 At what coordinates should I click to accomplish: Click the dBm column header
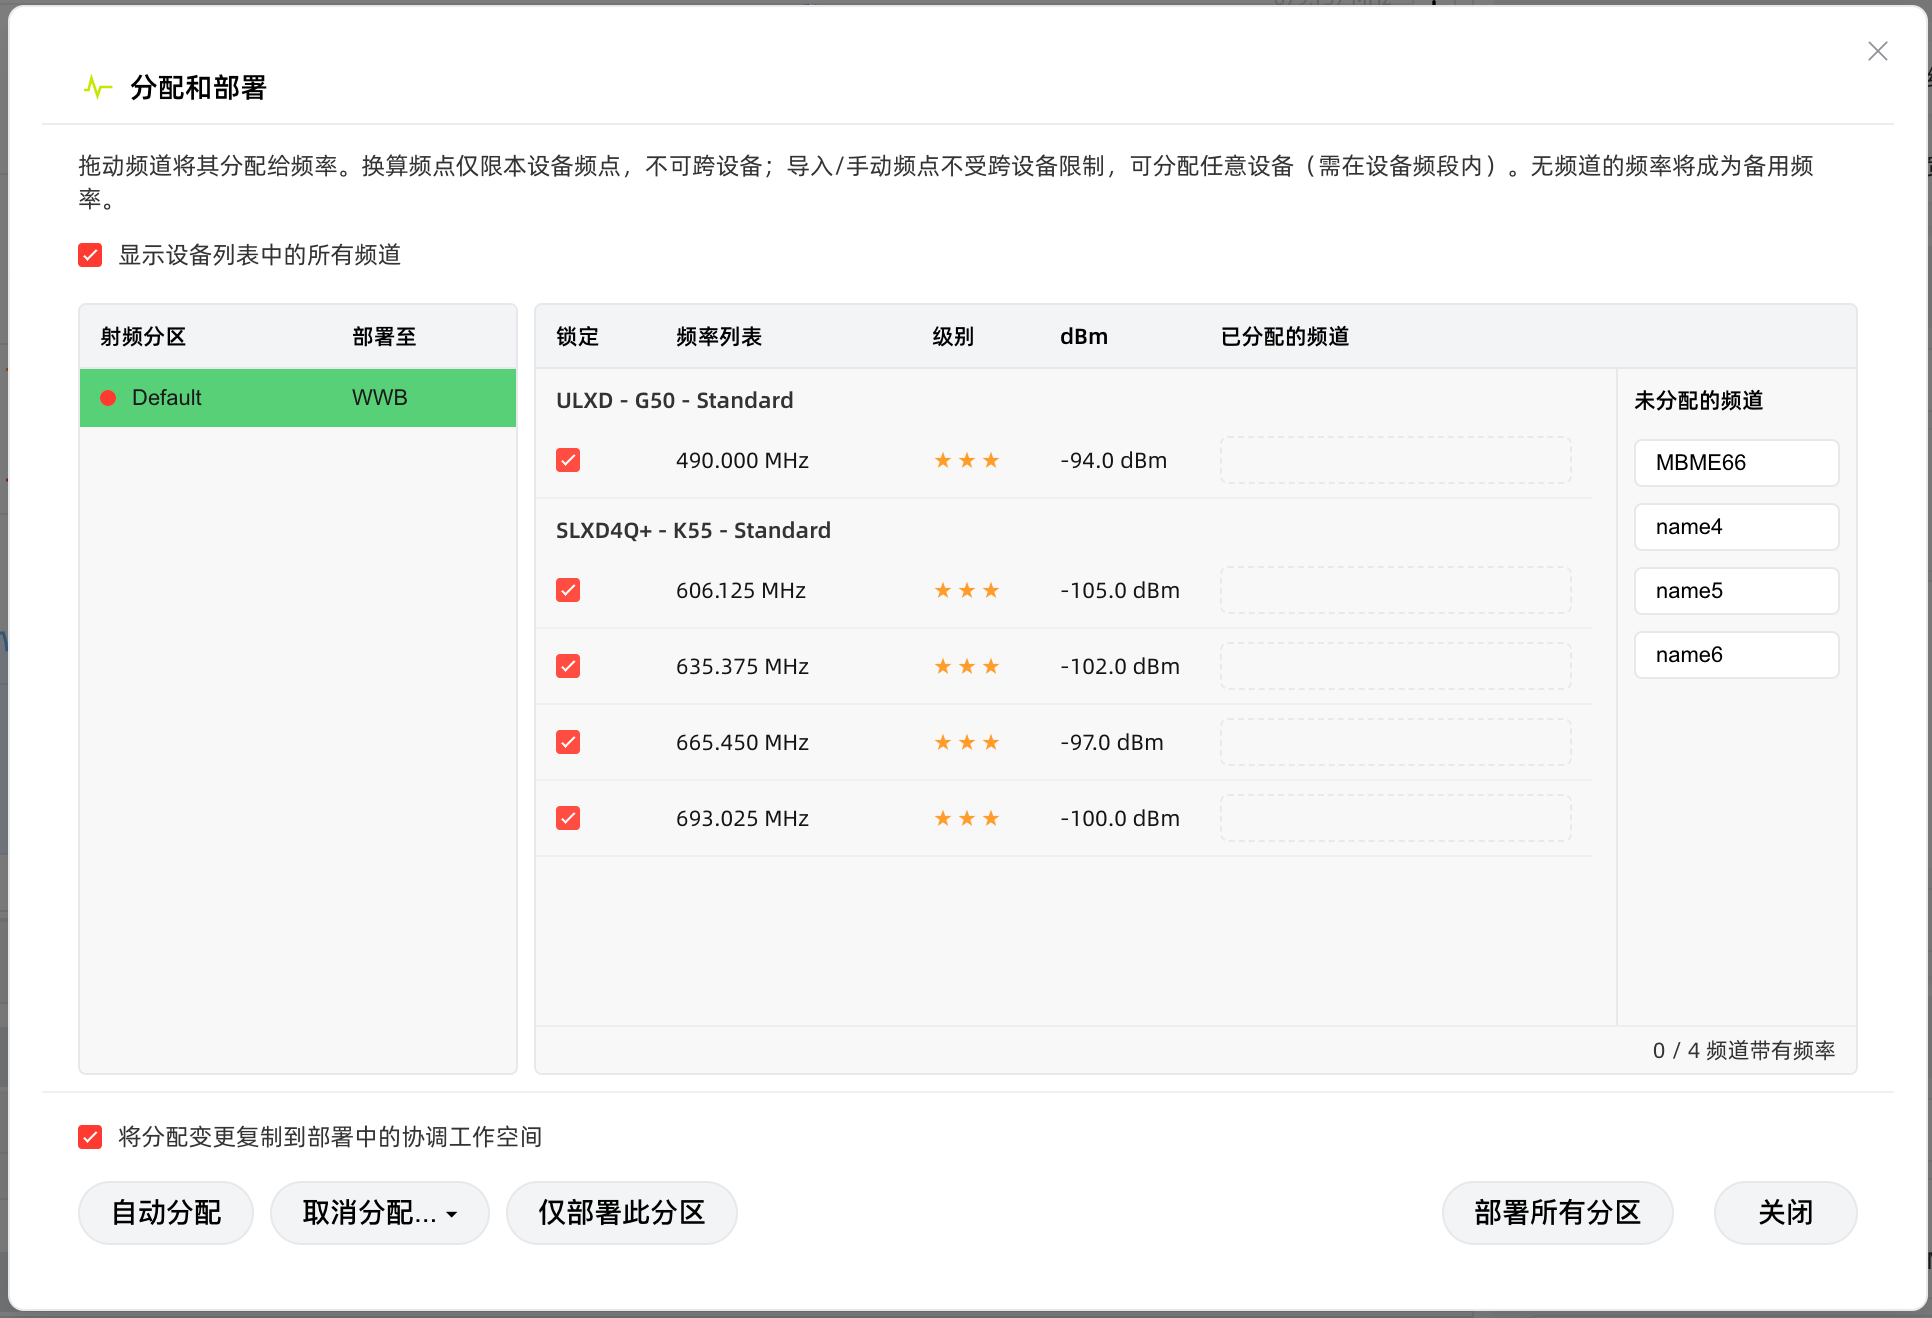point(1084,337)
